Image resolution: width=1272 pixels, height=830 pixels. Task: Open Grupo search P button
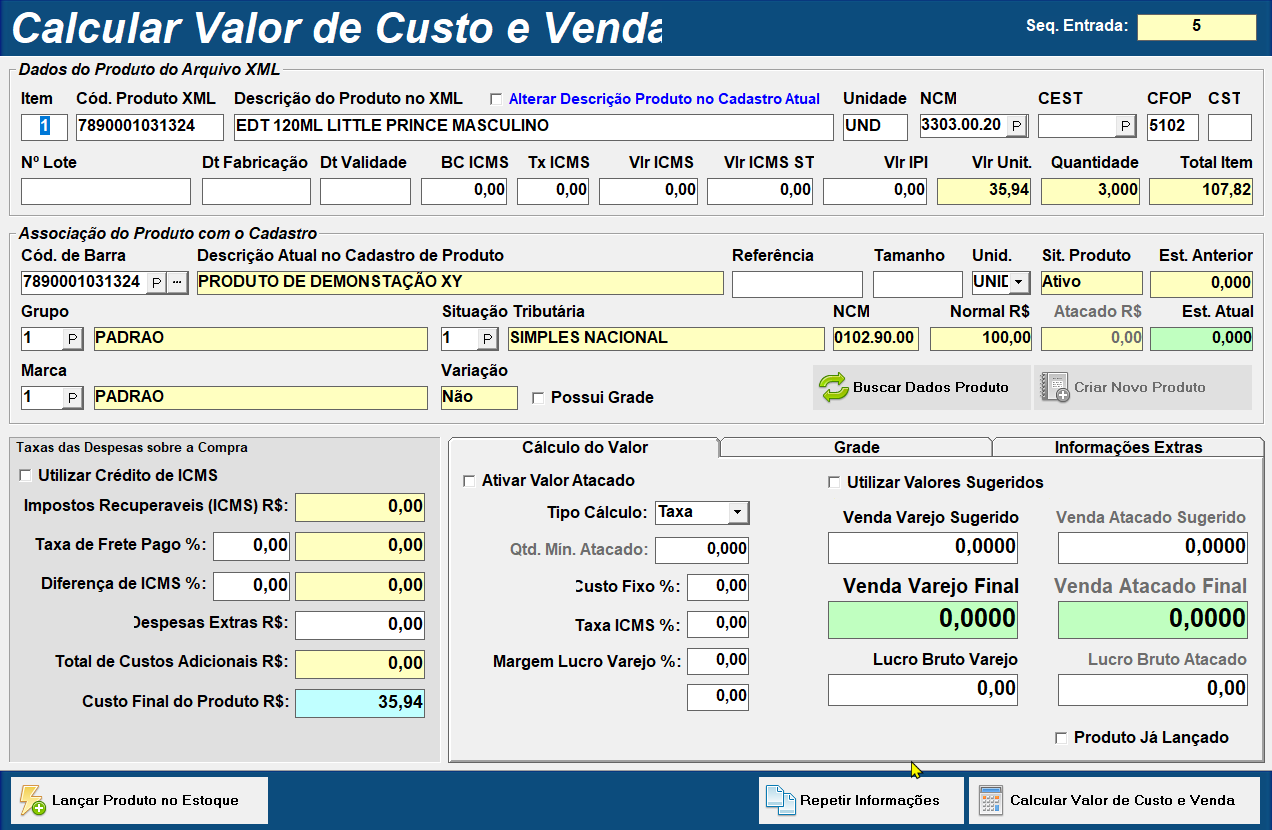[x=73, y=339]
